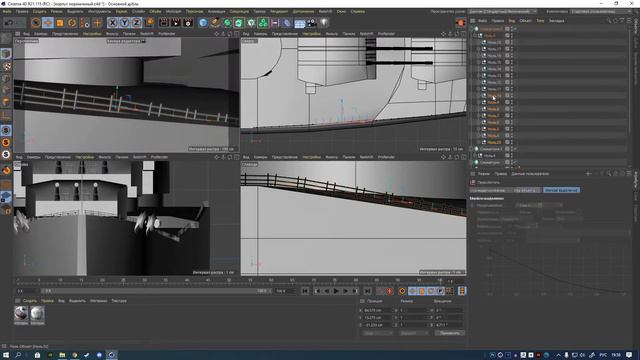Open the Симуляция menu
Image resolution: width=640 pixels, height=360 pixels.
click(239, 11)
